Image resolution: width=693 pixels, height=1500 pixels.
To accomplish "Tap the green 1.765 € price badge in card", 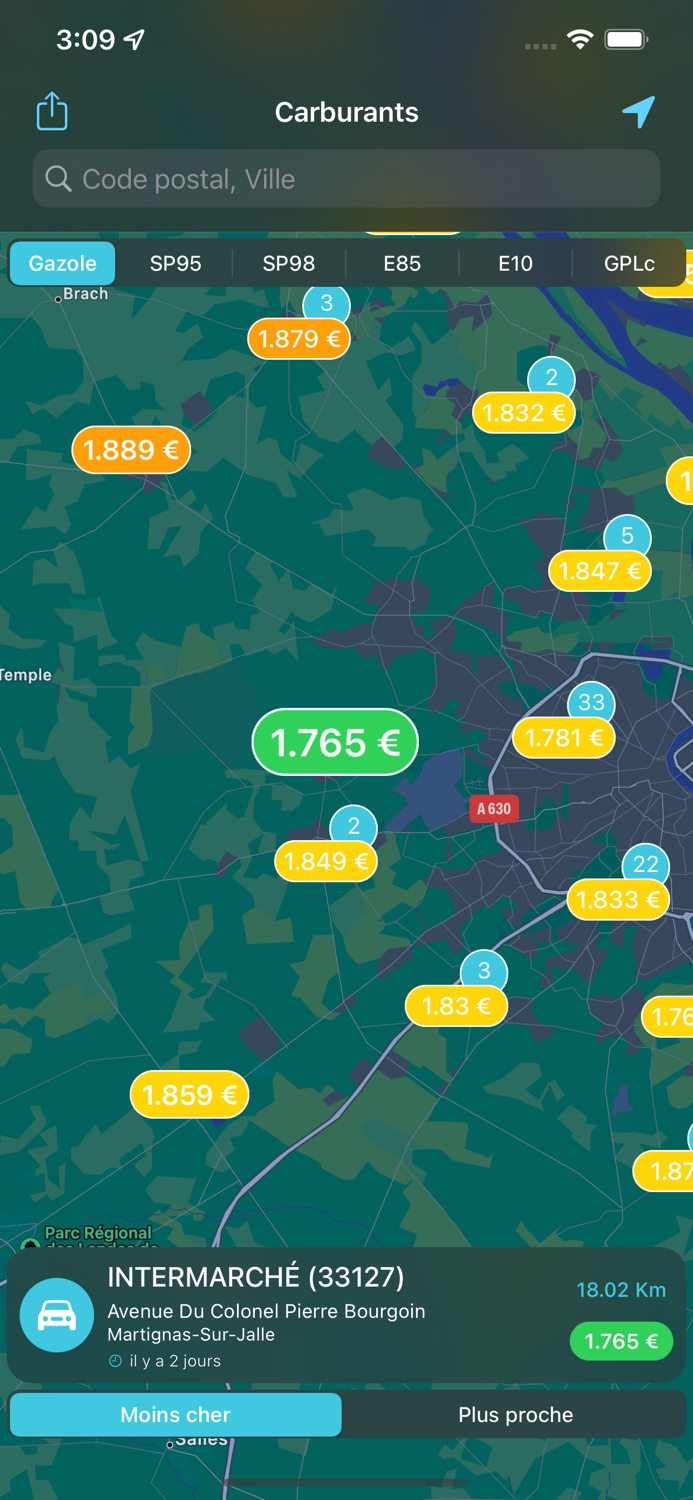I will pos(621,1342).
